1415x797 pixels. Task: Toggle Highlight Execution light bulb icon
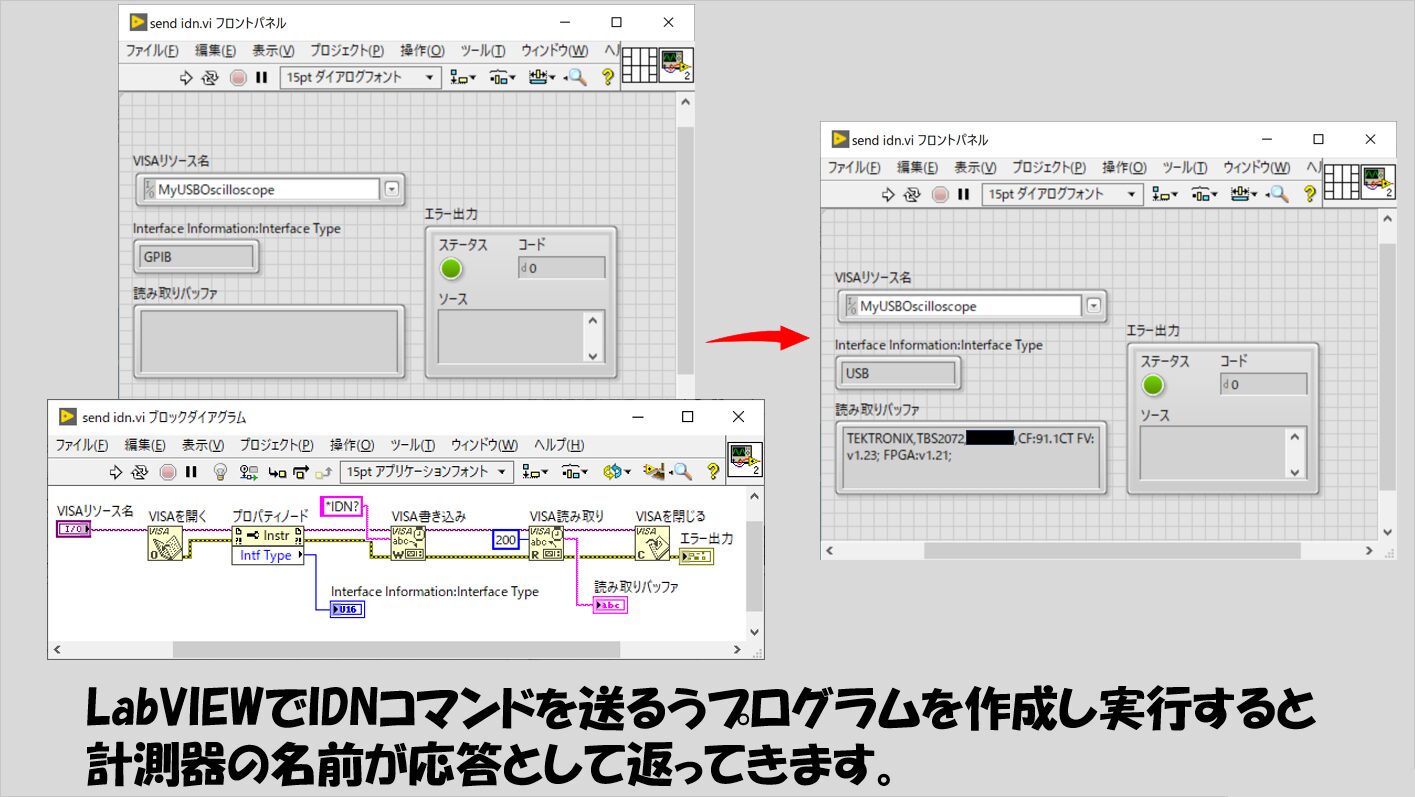click(x=222, y=472)
